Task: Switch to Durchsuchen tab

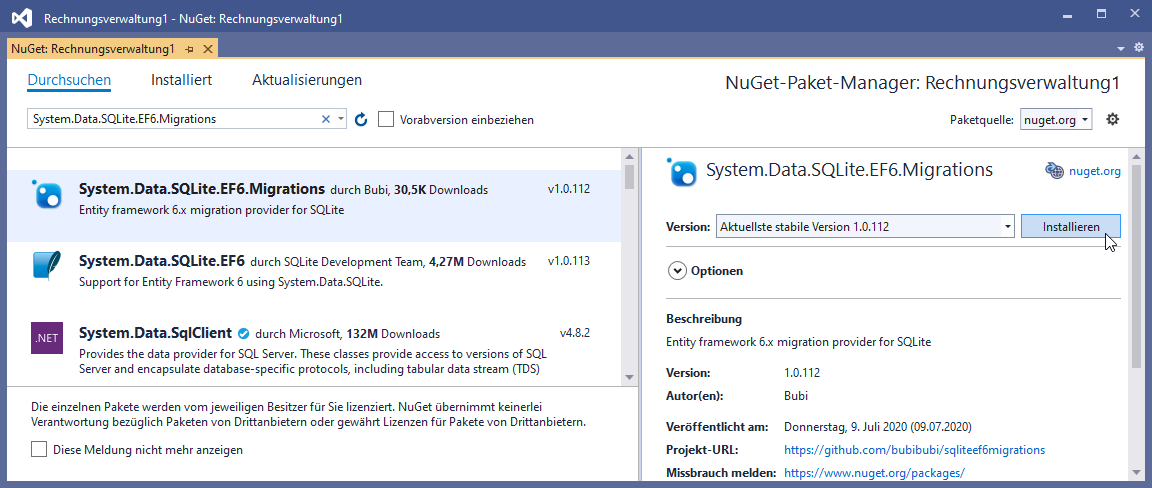Action: point(69,80)
